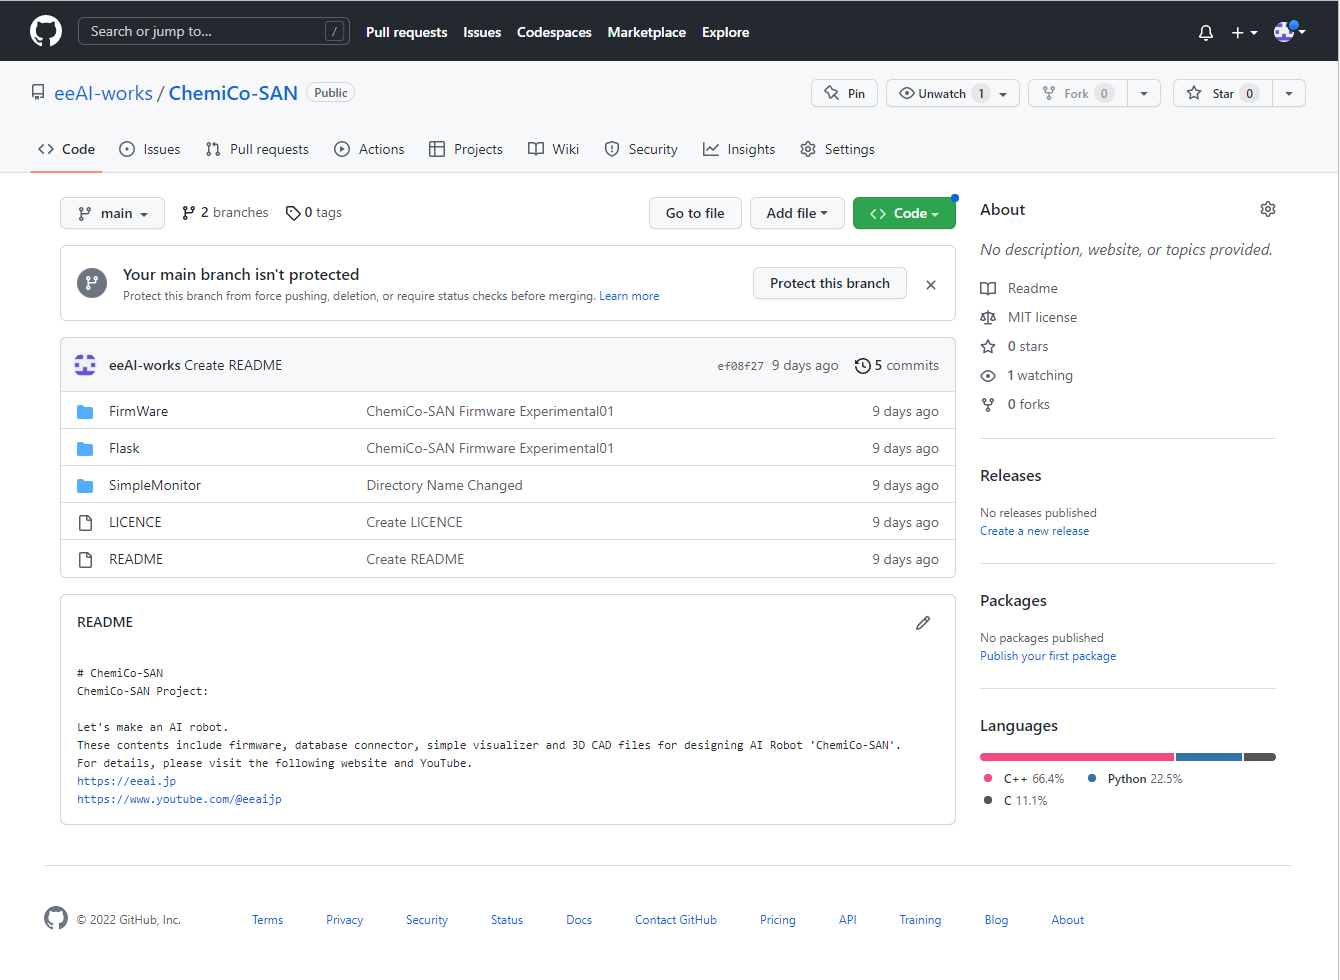Open commit hash ef08f27
The image size is (1340, 980).
(740, 366)
